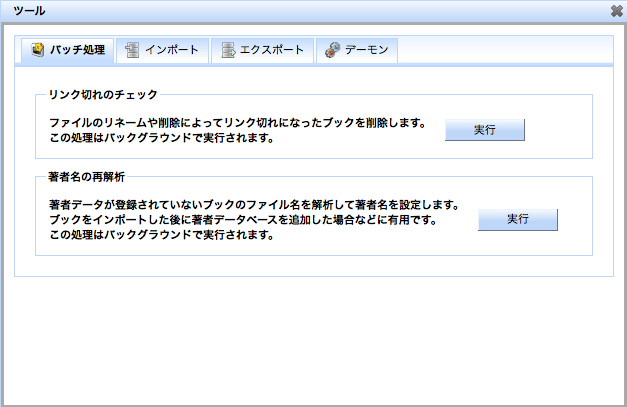
Task: Run the リンク切れのチェック 実行 button
Action: pyautogui.click(x=485, y=130)
